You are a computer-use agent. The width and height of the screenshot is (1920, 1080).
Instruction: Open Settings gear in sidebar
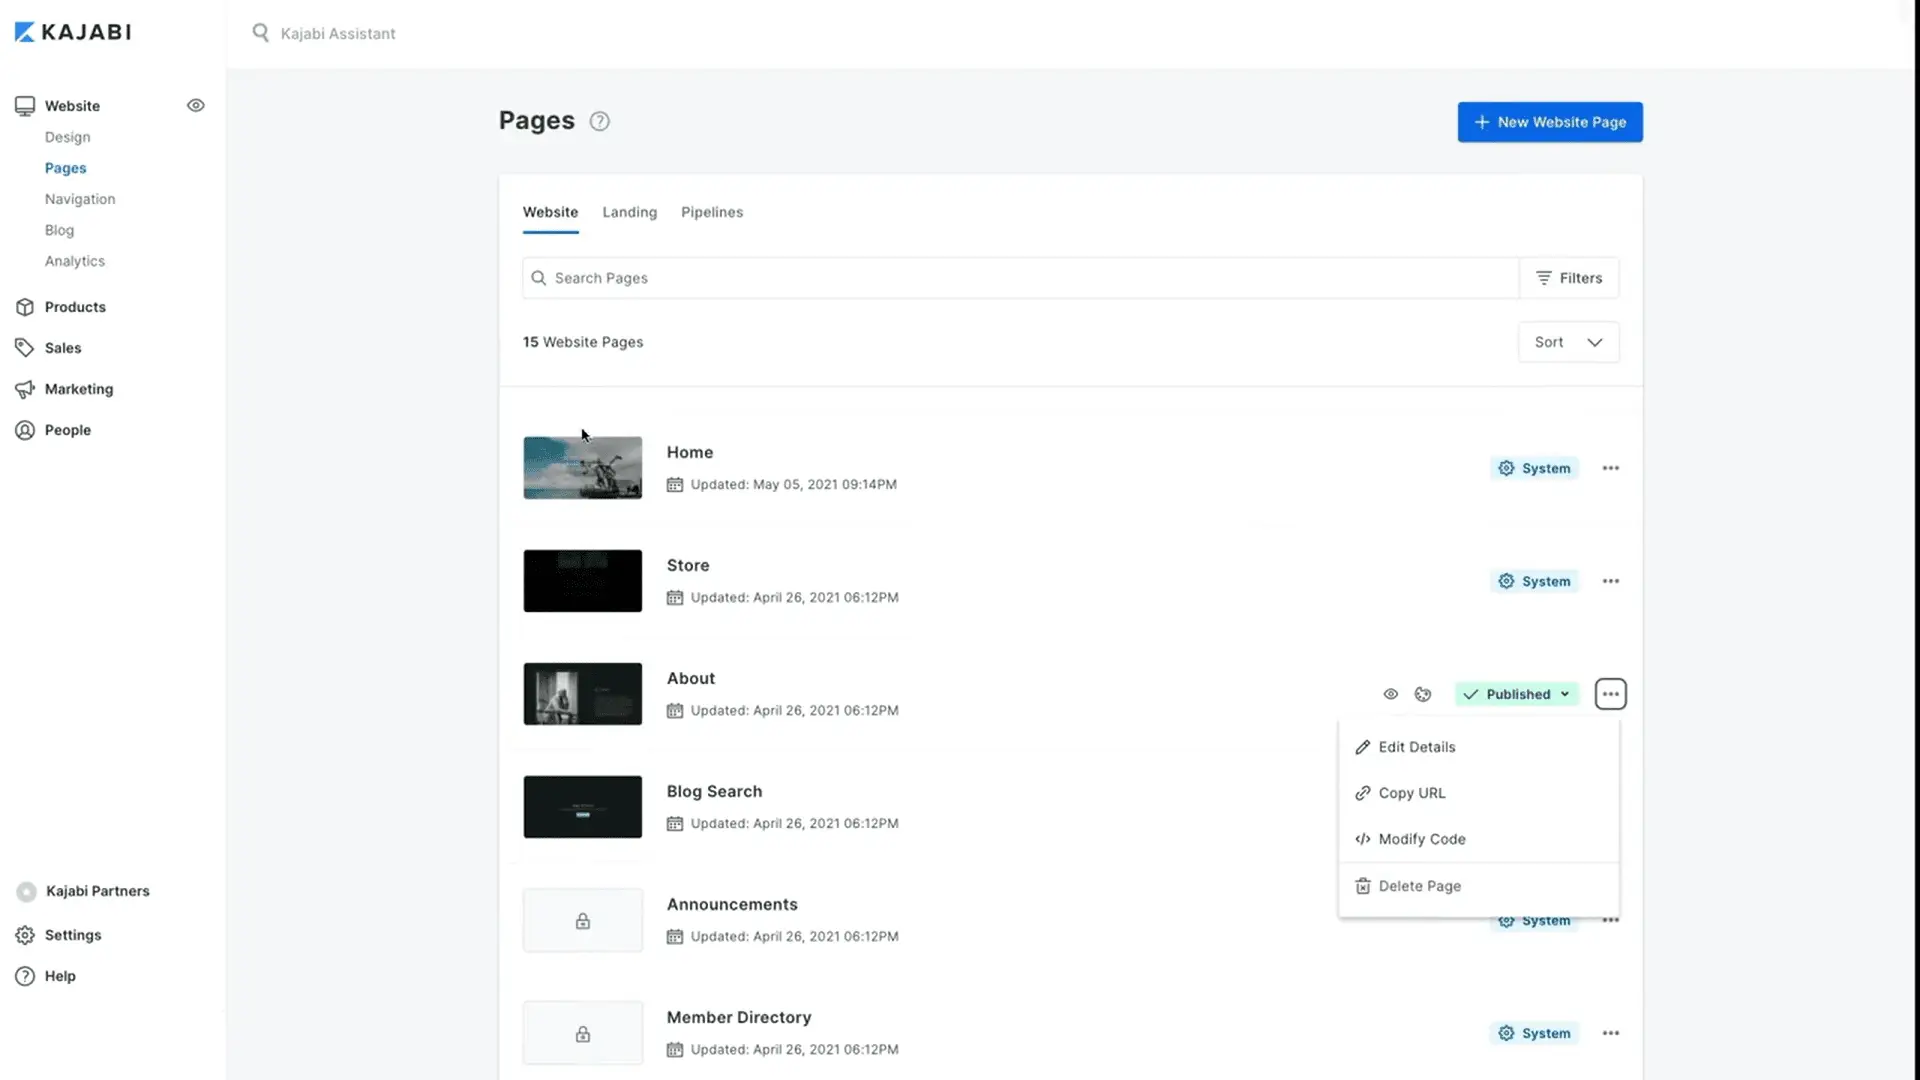pyautogui.click(x=25, y=935)
